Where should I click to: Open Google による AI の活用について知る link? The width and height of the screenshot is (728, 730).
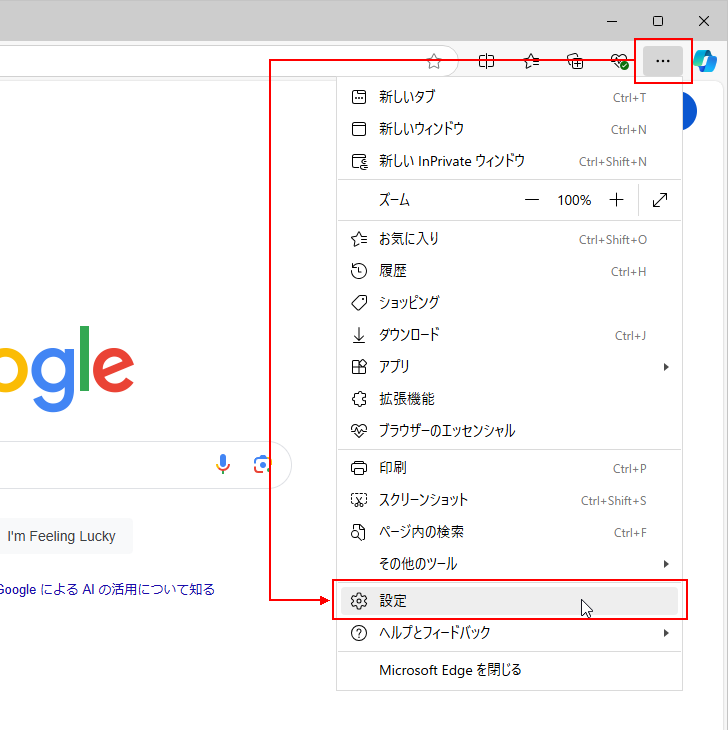[107, 589]
